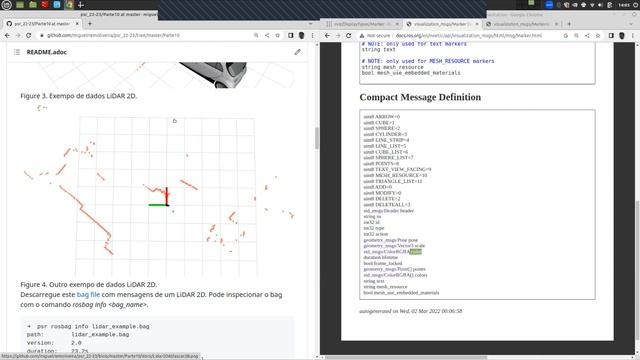Reload the GitHub page

[x=29, y=36]
